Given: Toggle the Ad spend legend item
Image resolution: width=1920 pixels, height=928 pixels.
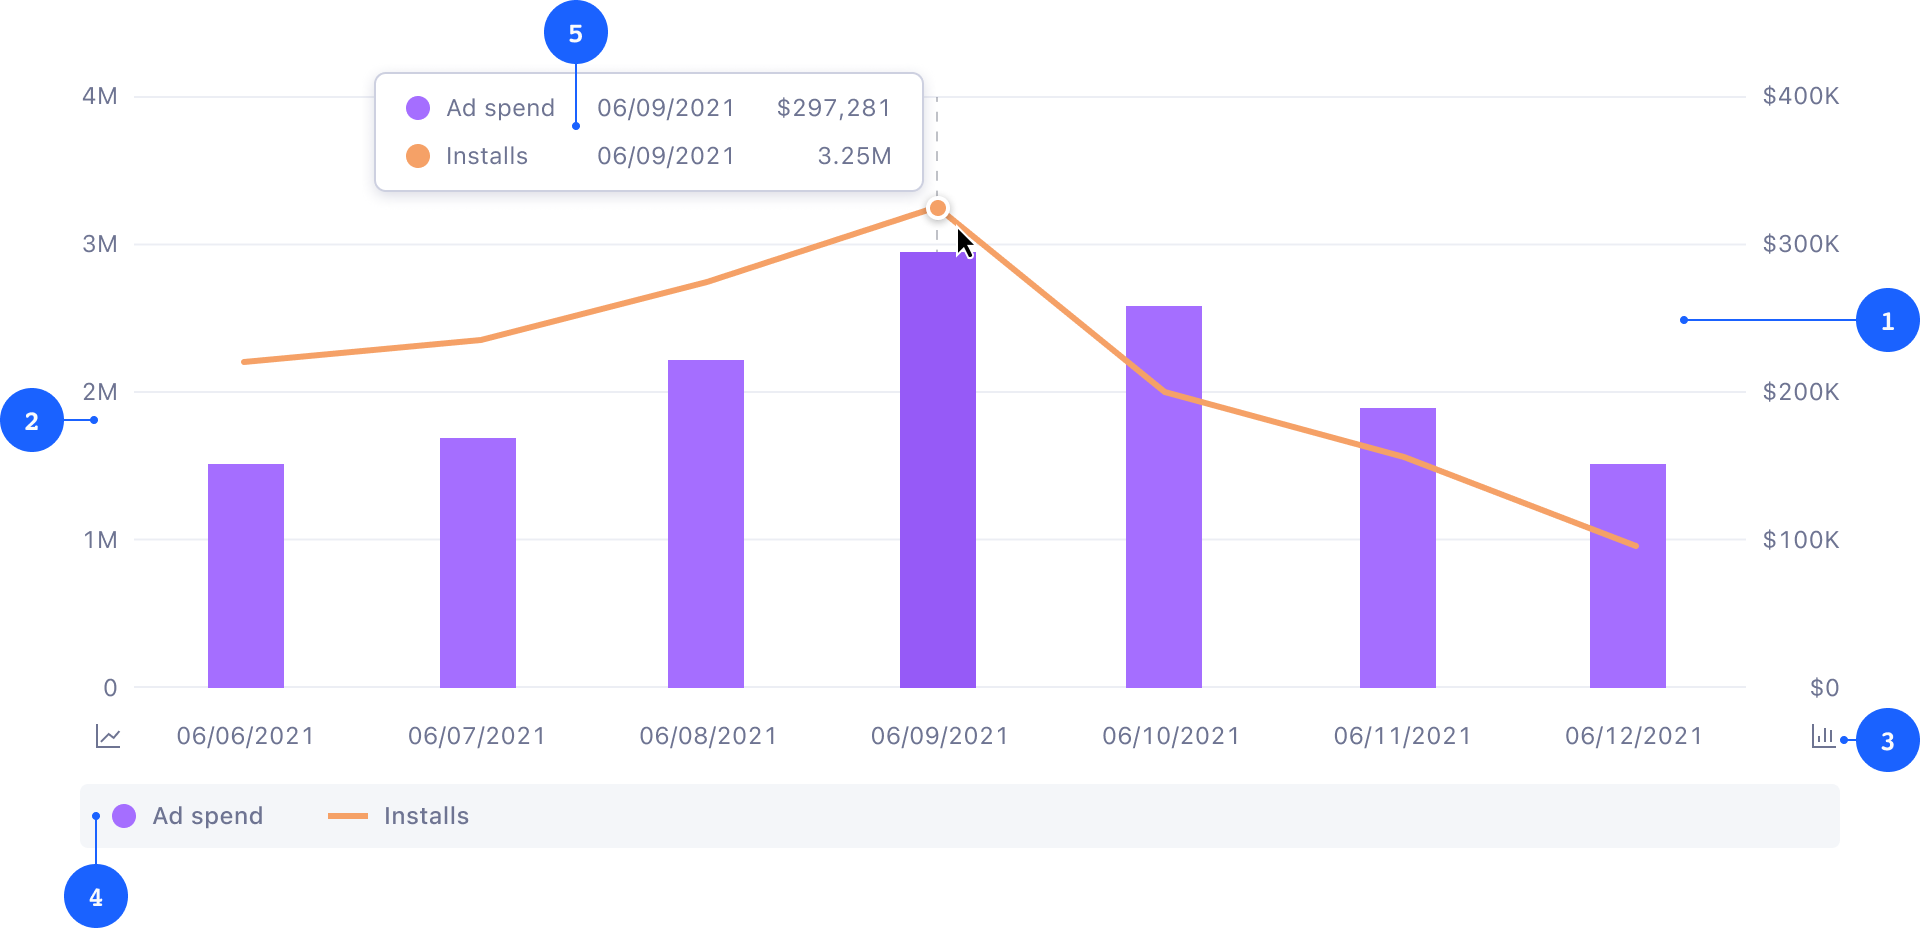Looking at the screenshot, I should pos(188,816).
